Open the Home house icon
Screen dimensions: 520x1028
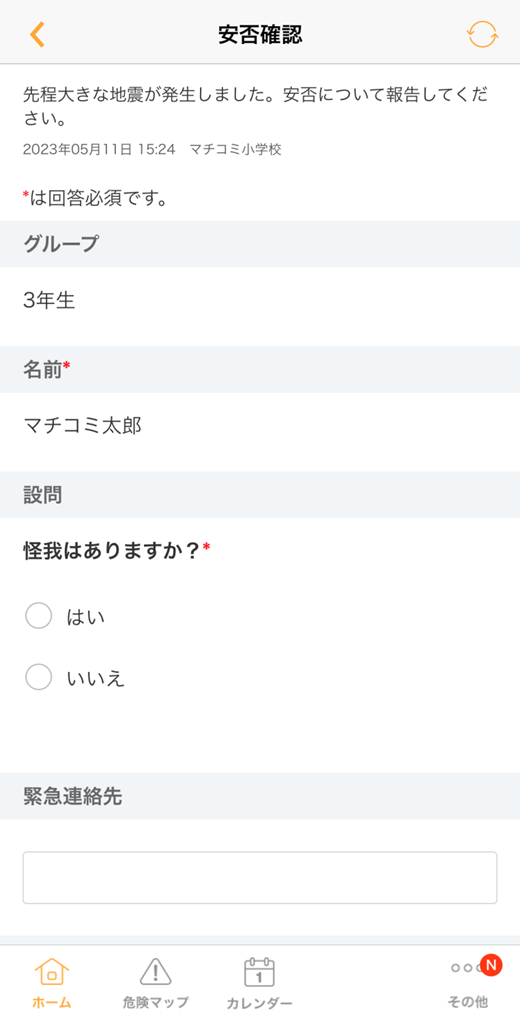click(x=52, y=972)
